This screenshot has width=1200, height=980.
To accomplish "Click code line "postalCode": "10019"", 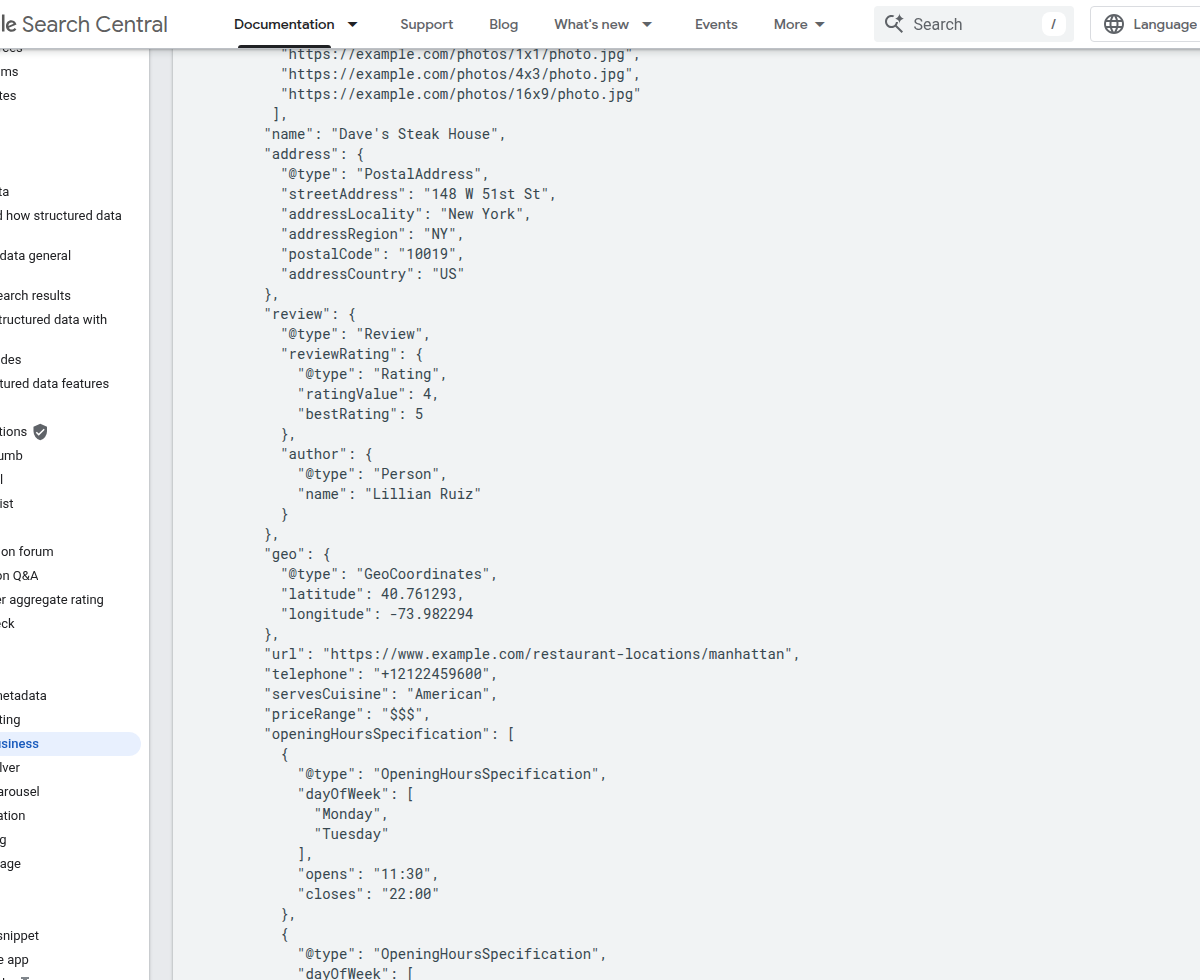I will pos(372,254).
